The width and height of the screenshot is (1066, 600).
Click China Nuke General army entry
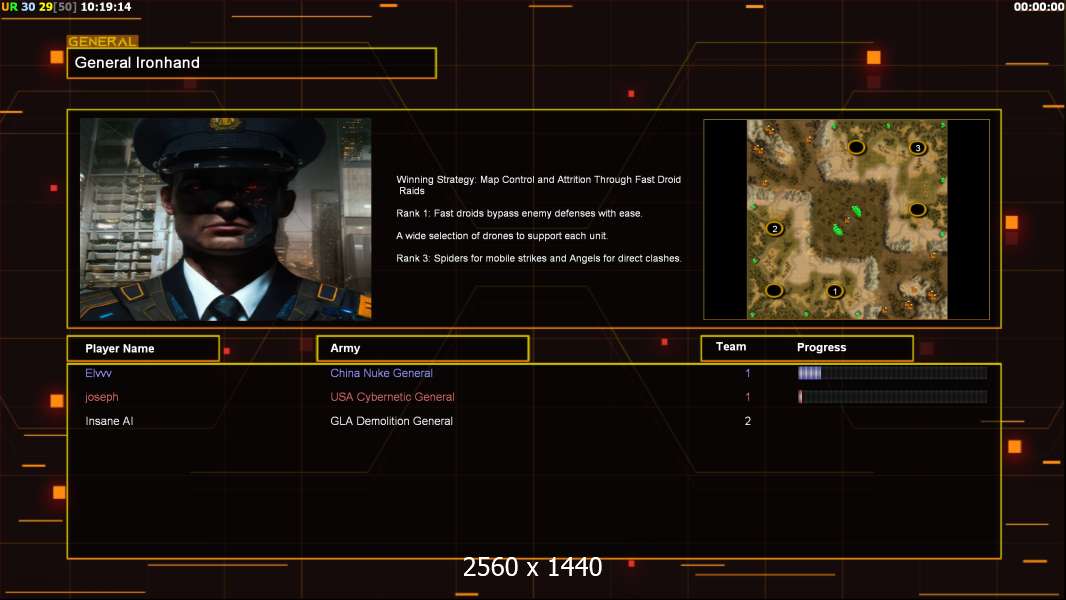tap(381, 373)
